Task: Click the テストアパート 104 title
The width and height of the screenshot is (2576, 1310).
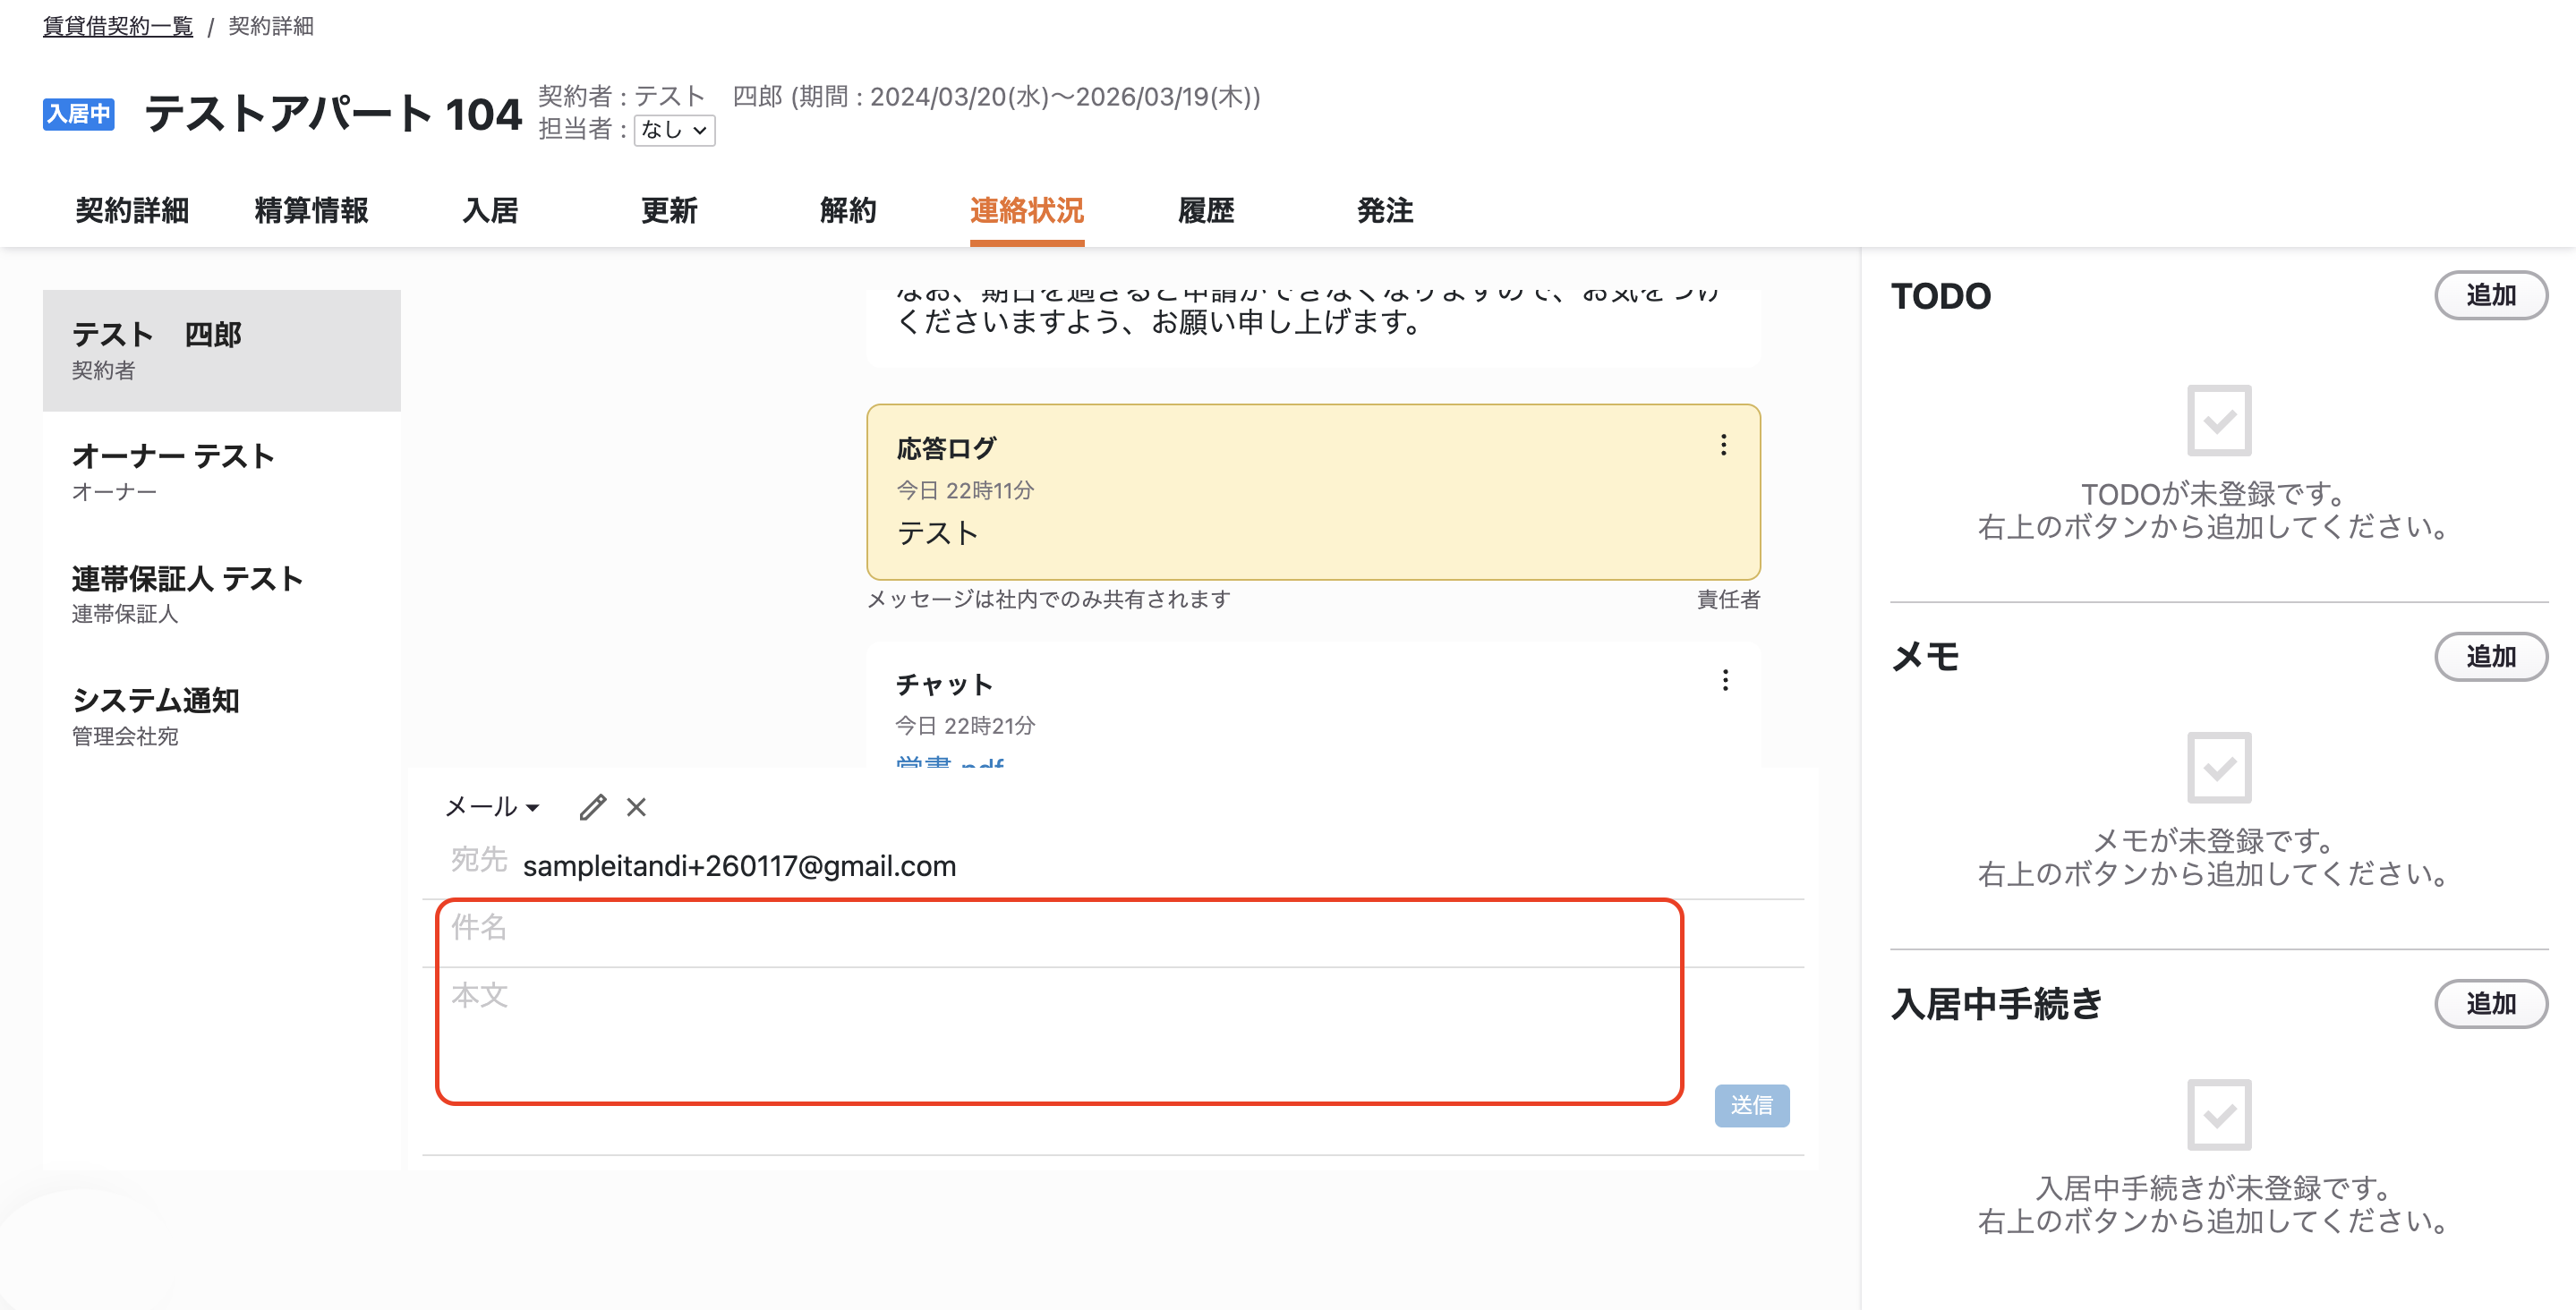Action: coord(333,114)
